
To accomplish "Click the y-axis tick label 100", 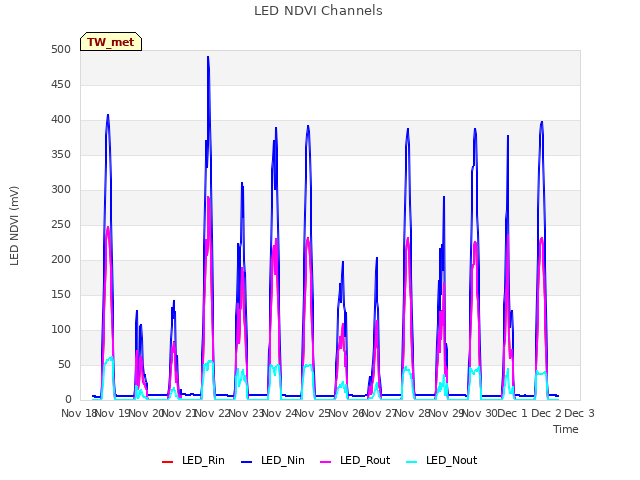I will pos(61,330).
